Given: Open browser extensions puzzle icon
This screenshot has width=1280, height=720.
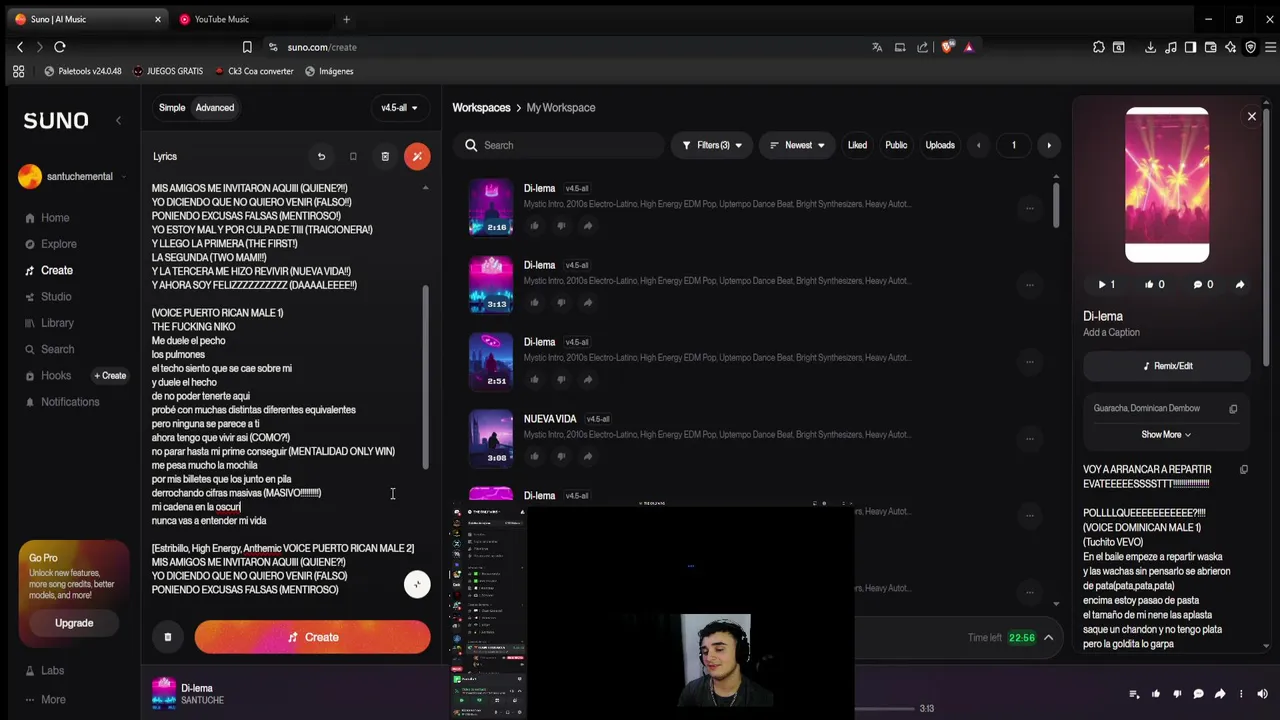Looking at the screenshot, I should click(1099, 47).
